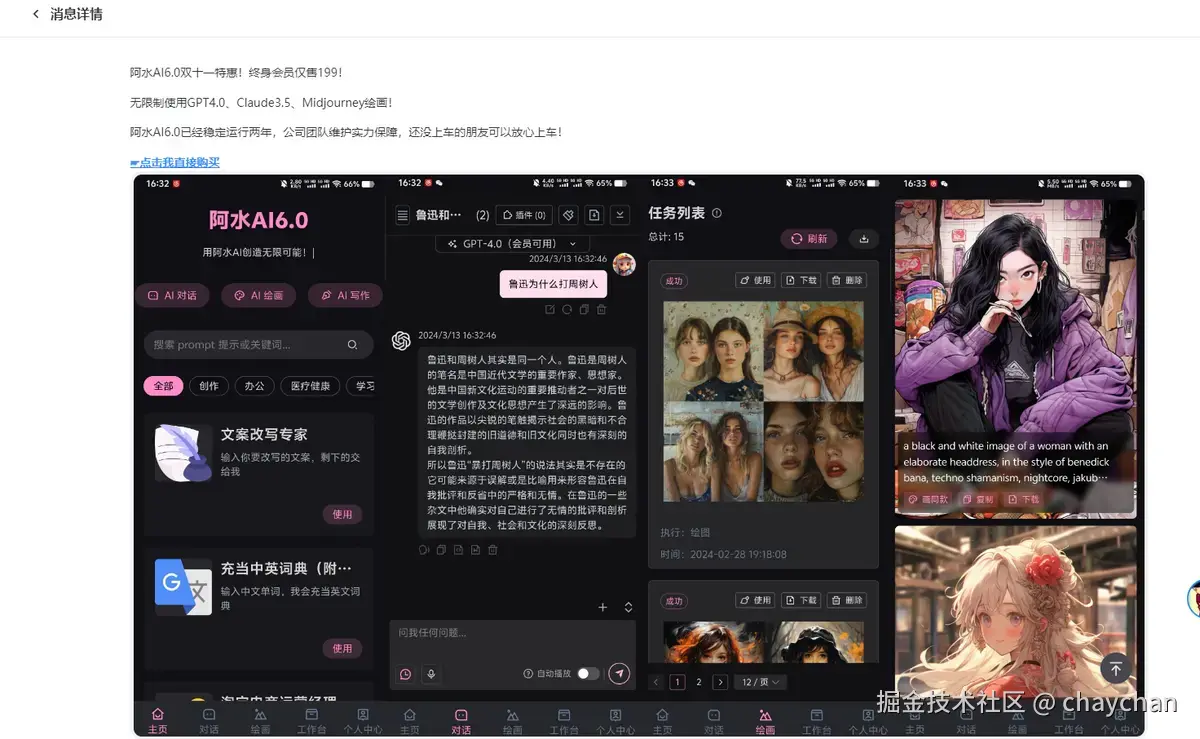The width and height of the screenshot is (1200, 739).
Task: Click 画同款 on the purple jacket artwork
Action: pos(928,499)
